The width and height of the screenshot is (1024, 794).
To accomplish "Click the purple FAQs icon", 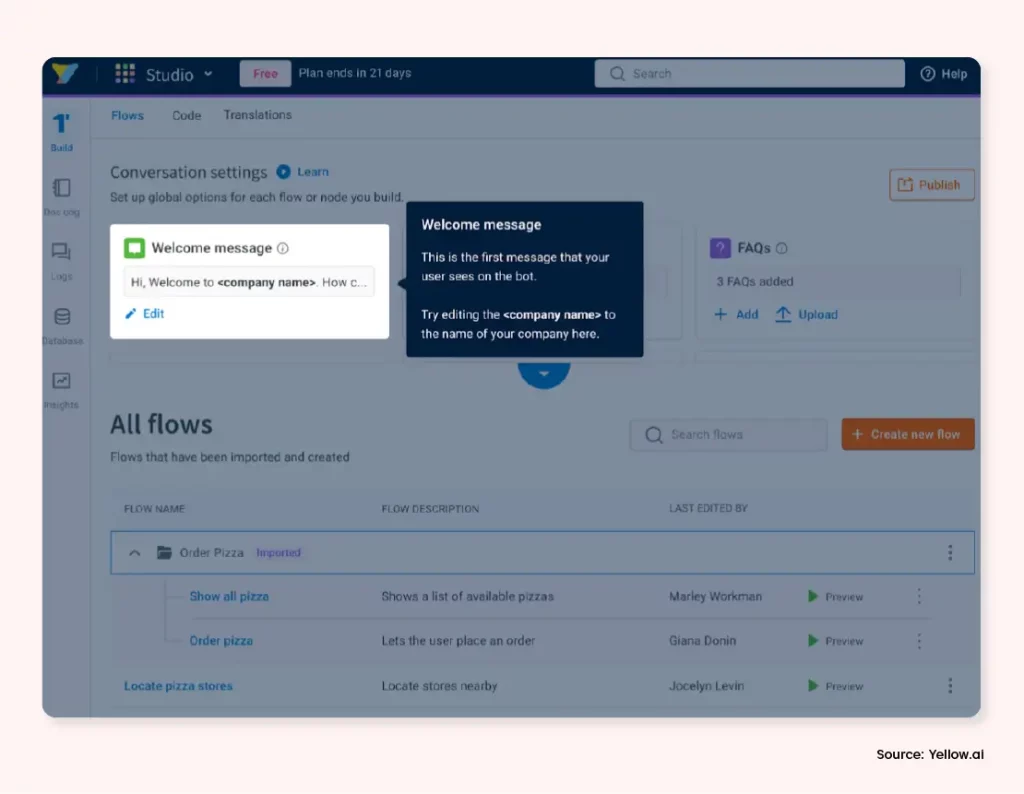I will click(x=720, y=248).
